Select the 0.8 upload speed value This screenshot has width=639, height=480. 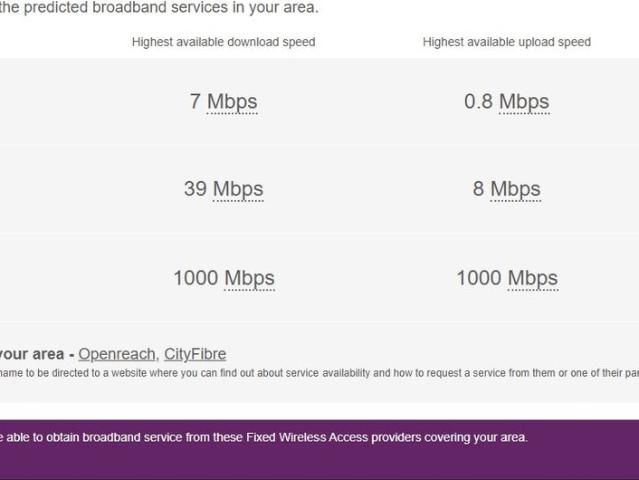(478, 101)
